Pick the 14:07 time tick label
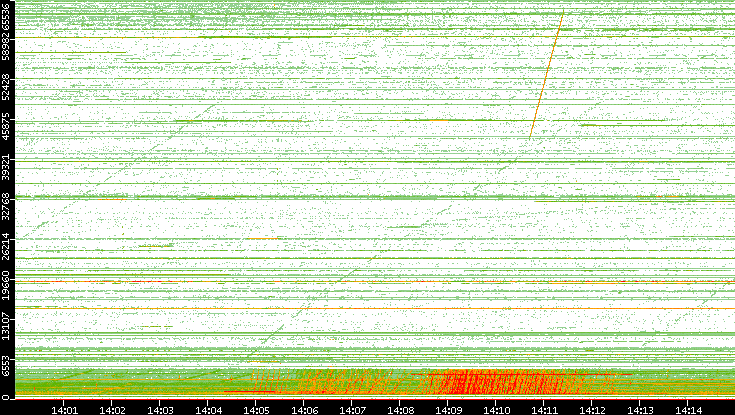735x415 pixels. 352,409
